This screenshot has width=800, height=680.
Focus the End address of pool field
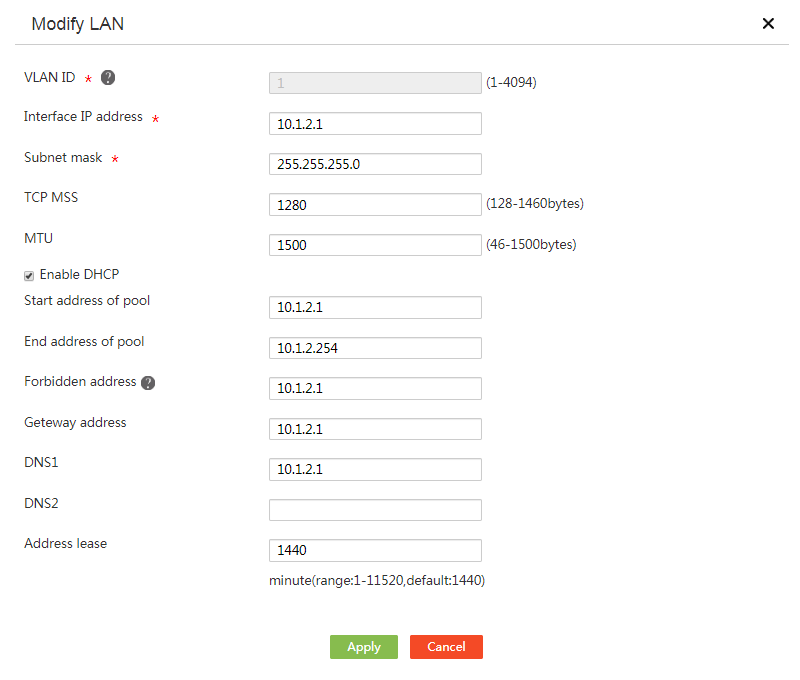tap(375, 348)
